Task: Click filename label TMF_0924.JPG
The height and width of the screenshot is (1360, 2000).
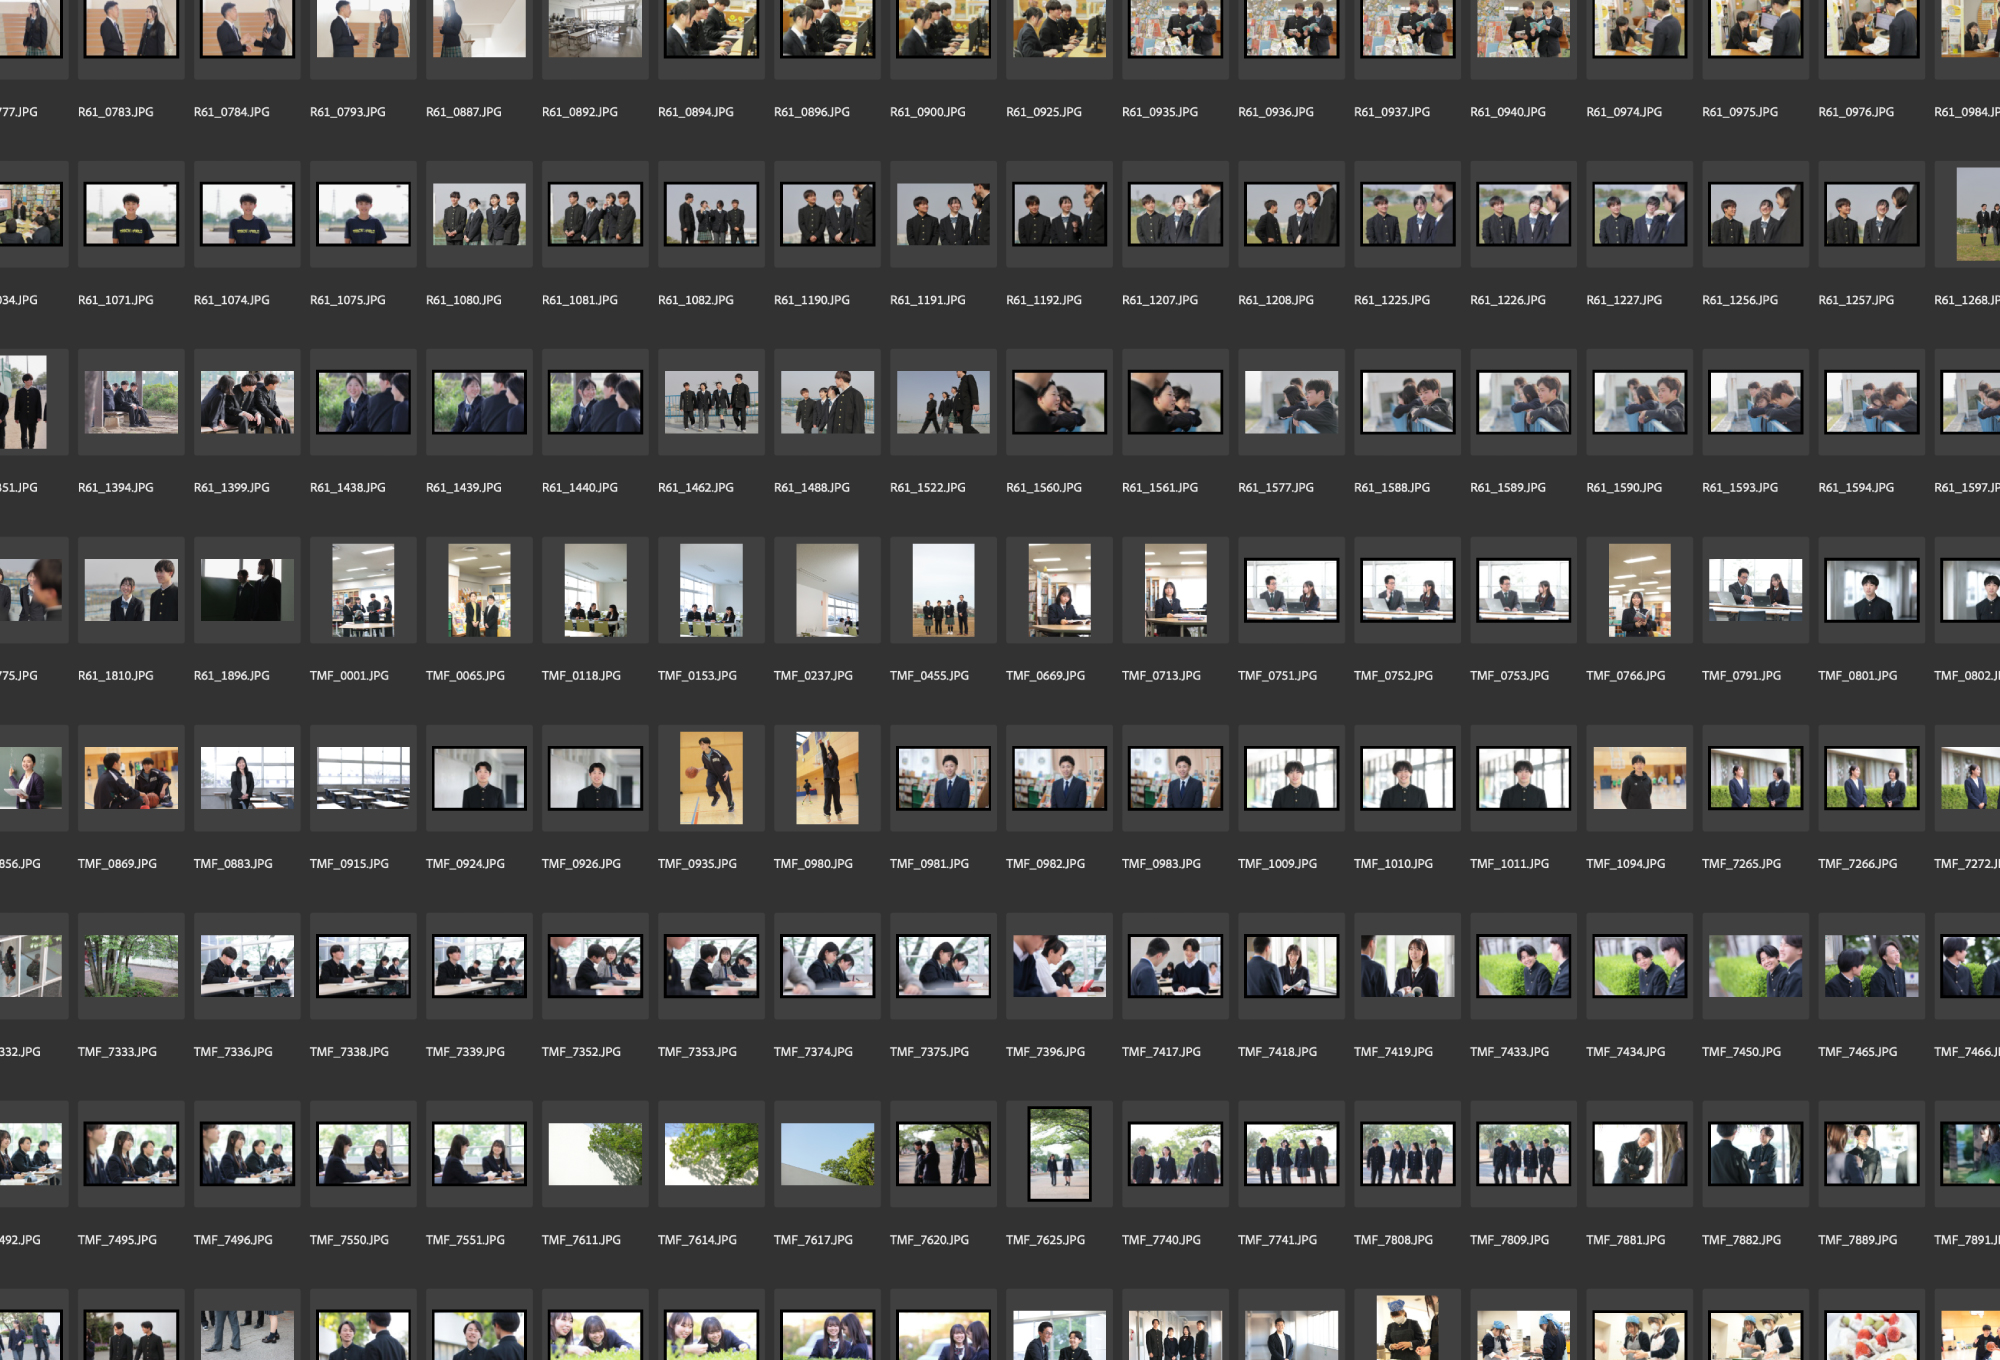Action: click(x=465, y=864)
